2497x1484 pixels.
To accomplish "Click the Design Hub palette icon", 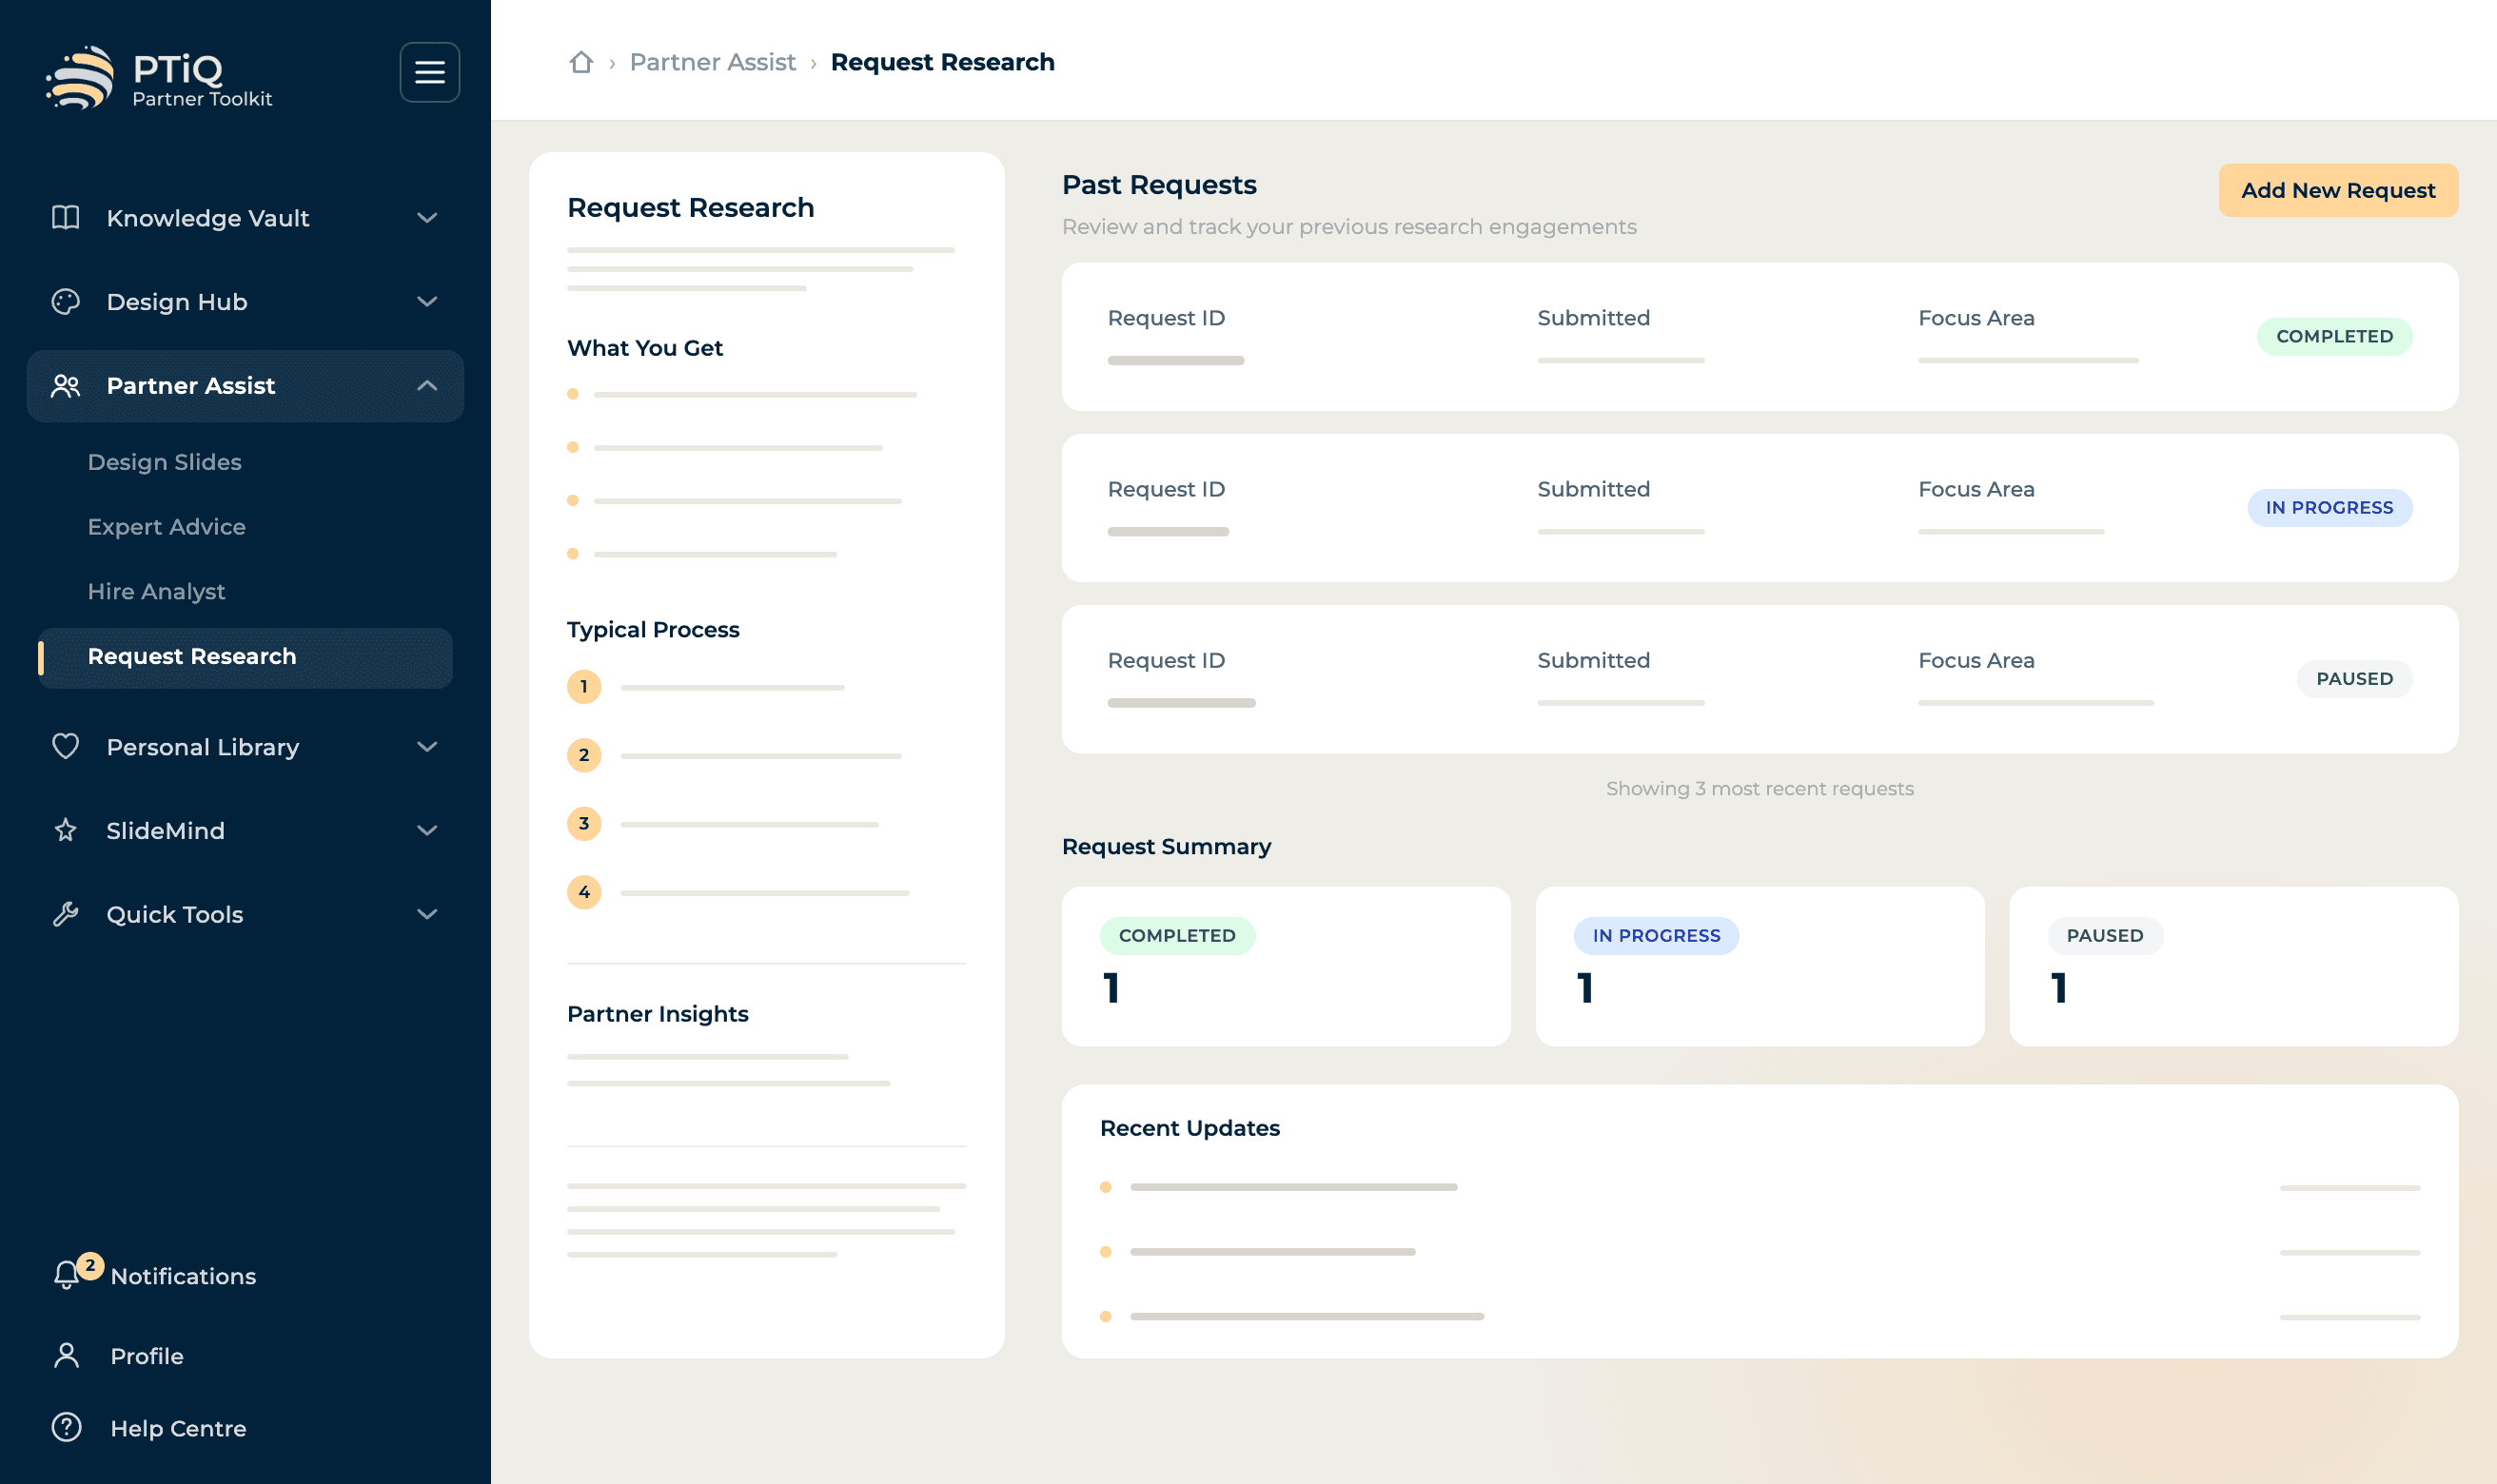I will (66, 301).
